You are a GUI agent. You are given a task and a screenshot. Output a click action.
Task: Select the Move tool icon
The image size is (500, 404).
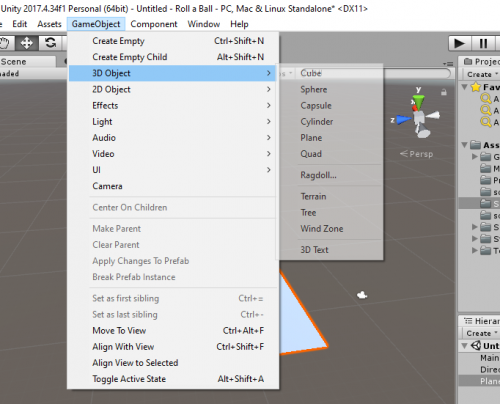tap(26, 43)
